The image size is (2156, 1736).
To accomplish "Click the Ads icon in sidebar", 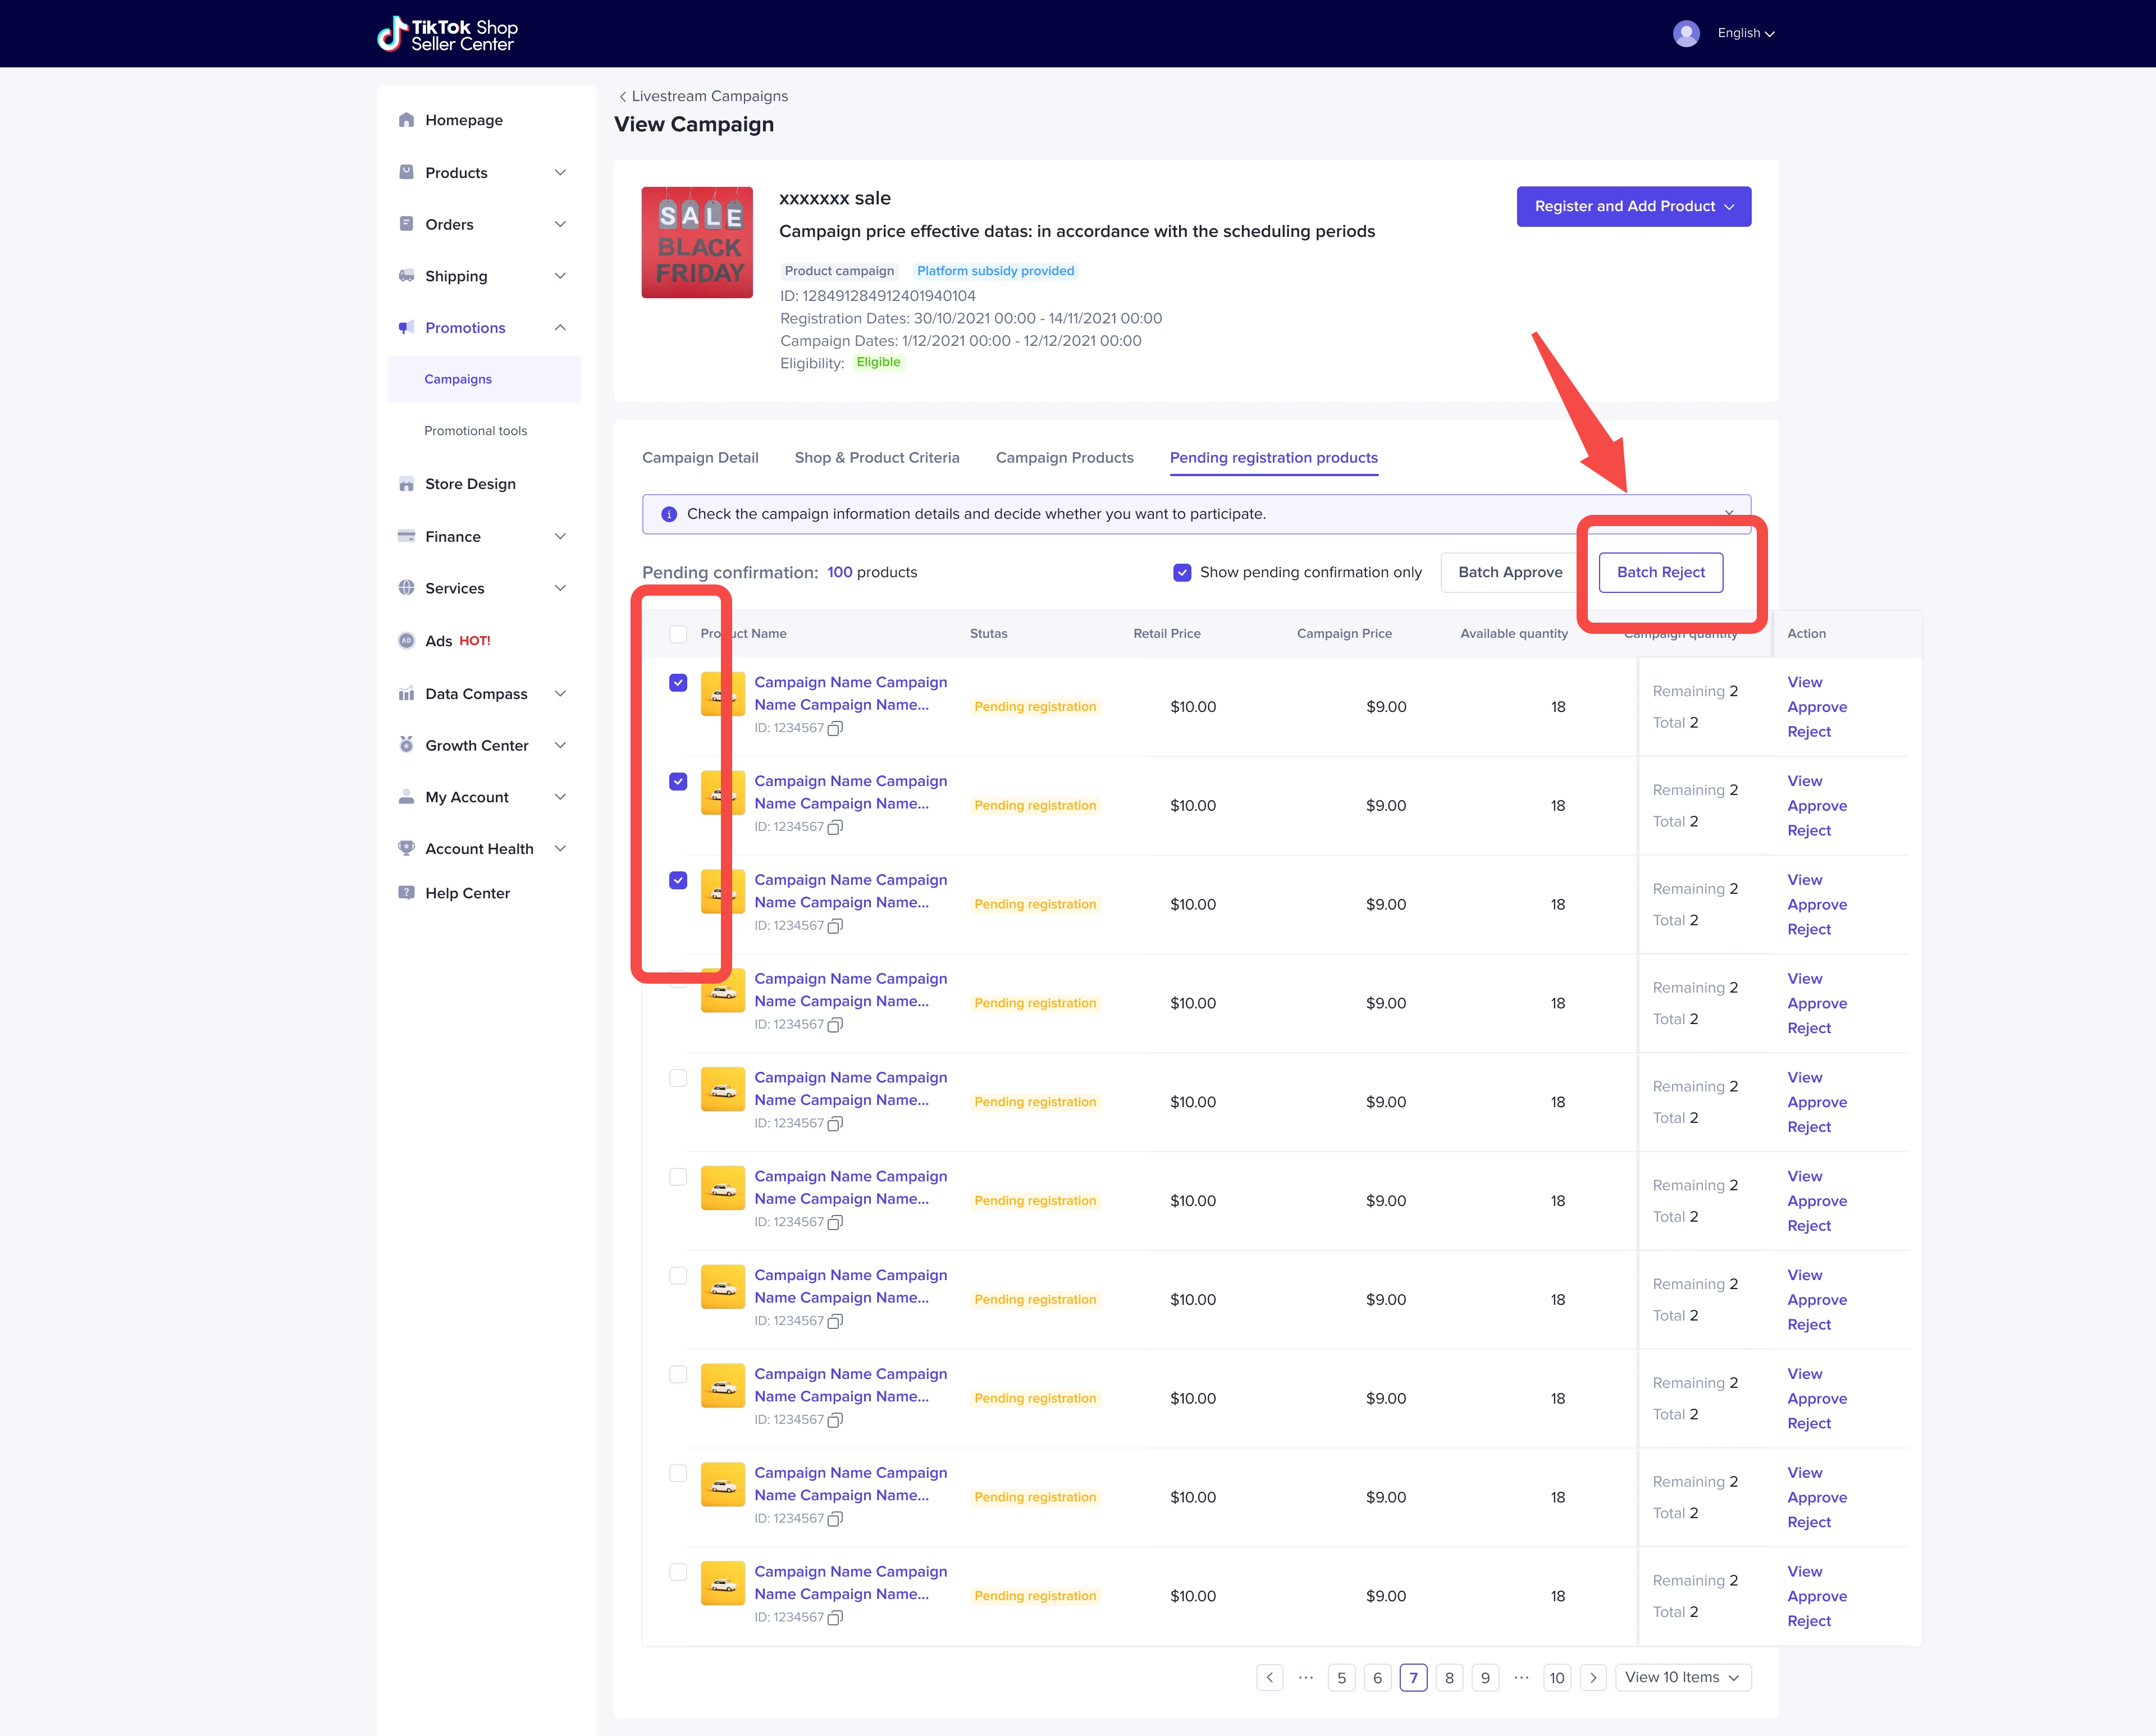I will coord(406,641).
